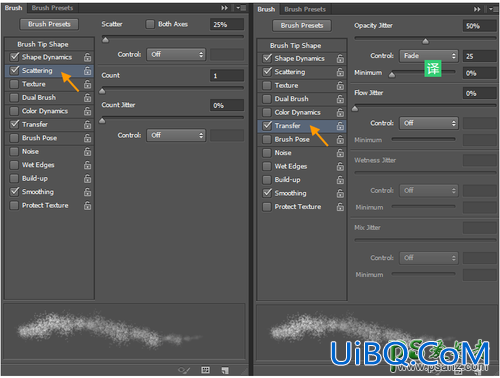
Task: Toggle brush preview eye icon at panel bottom
Action: coord(184,370)
